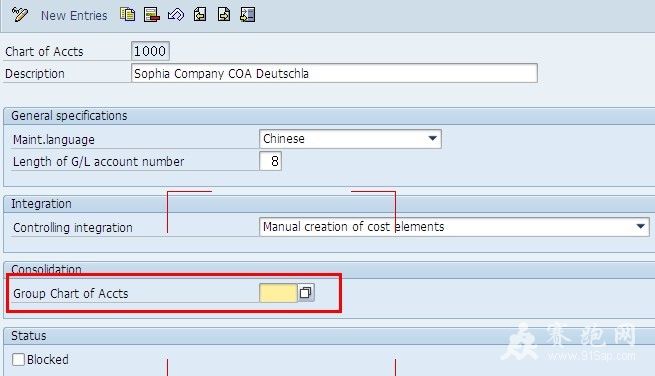Click the General specifications section header
This screenshot has height=376, width=655.
(69, 116)
